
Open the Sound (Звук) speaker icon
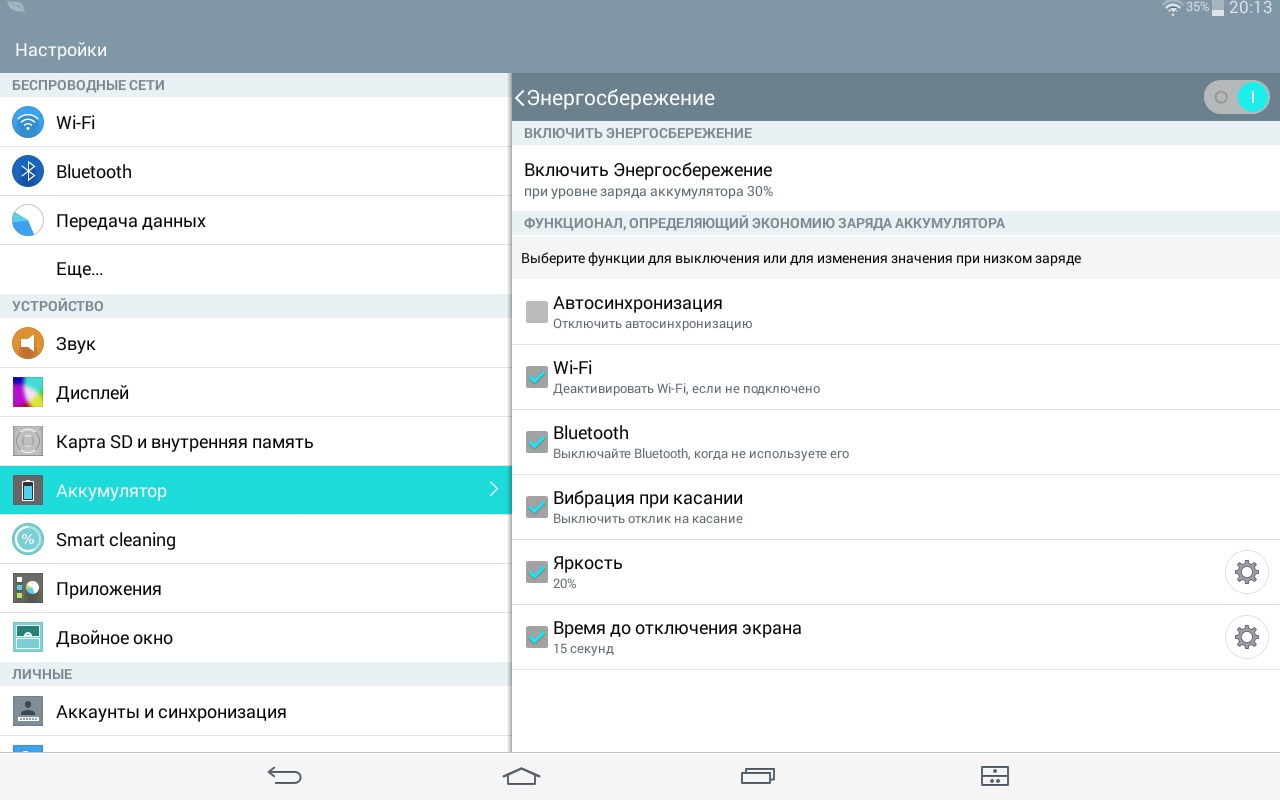pos(28,344)
